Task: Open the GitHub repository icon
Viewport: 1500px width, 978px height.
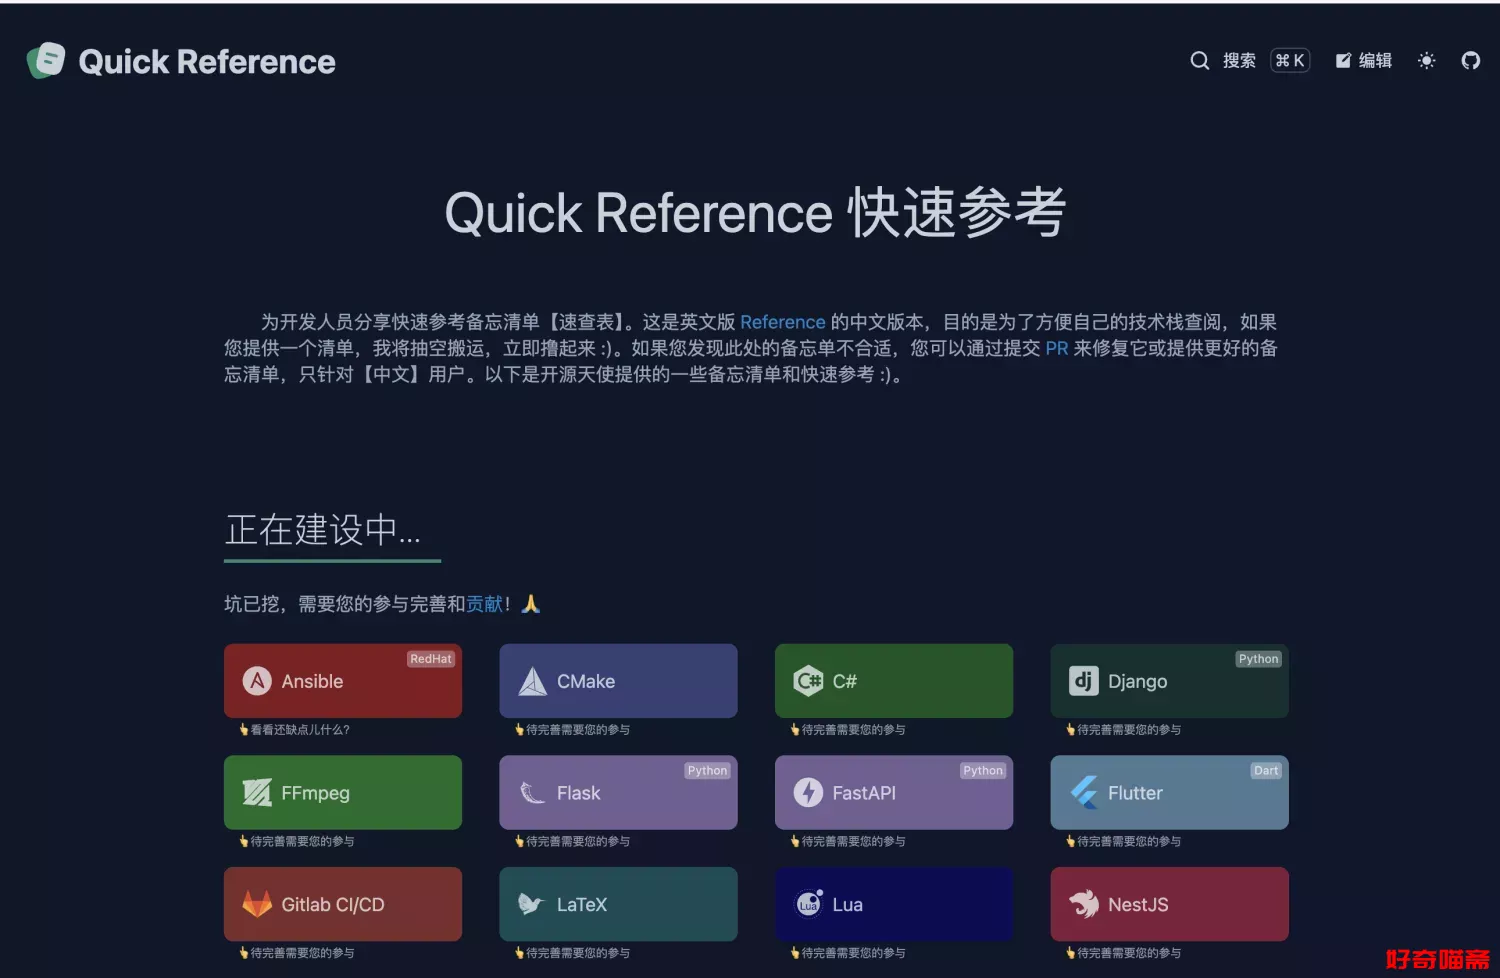Action: pyautogui.click(x=1470, y=61)
